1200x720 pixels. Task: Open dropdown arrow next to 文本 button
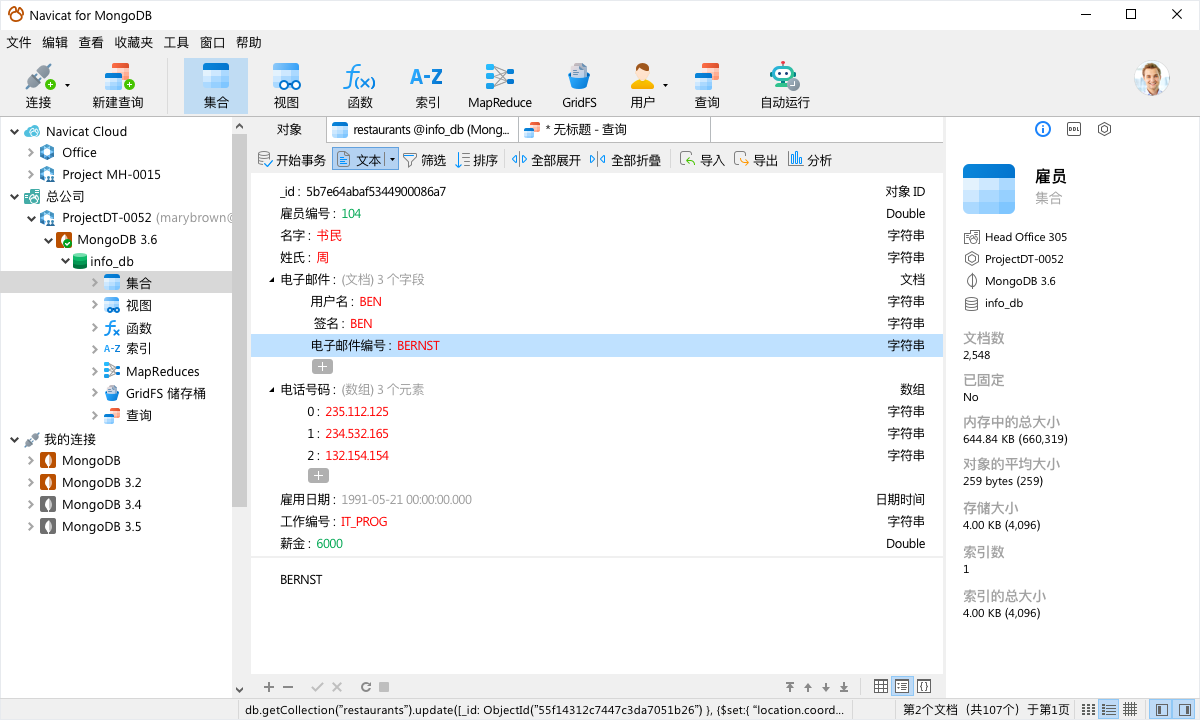pos(392,159)
